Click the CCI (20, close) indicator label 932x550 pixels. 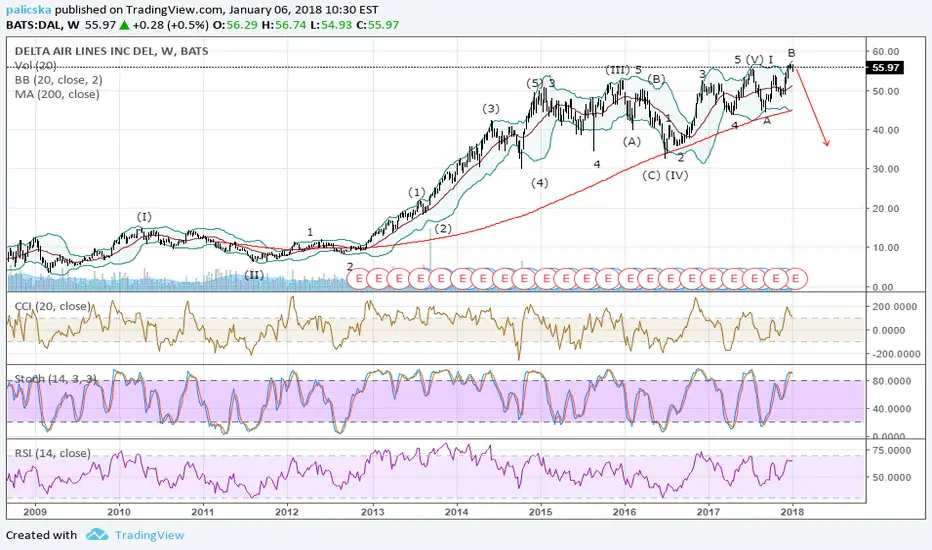point(52,306)
